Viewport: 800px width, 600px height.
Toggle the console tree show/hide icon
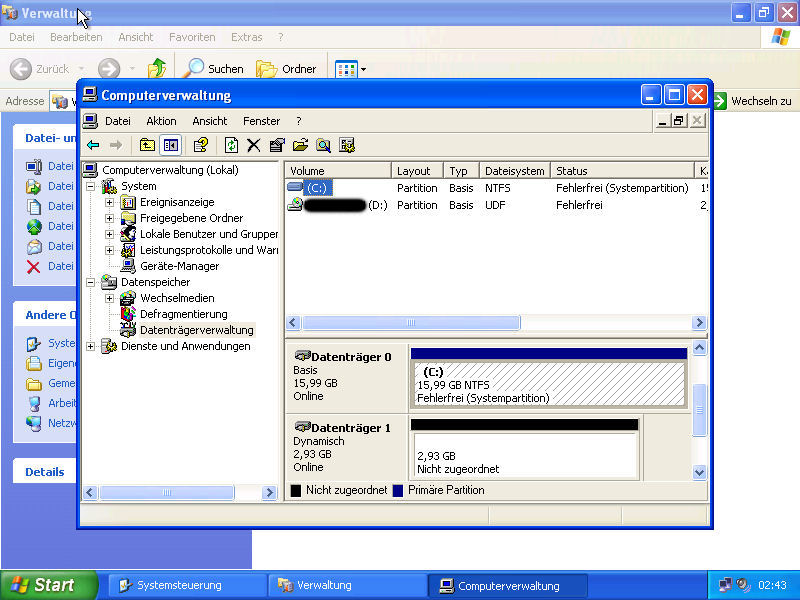pyautogui.click(x=170, y=145)
